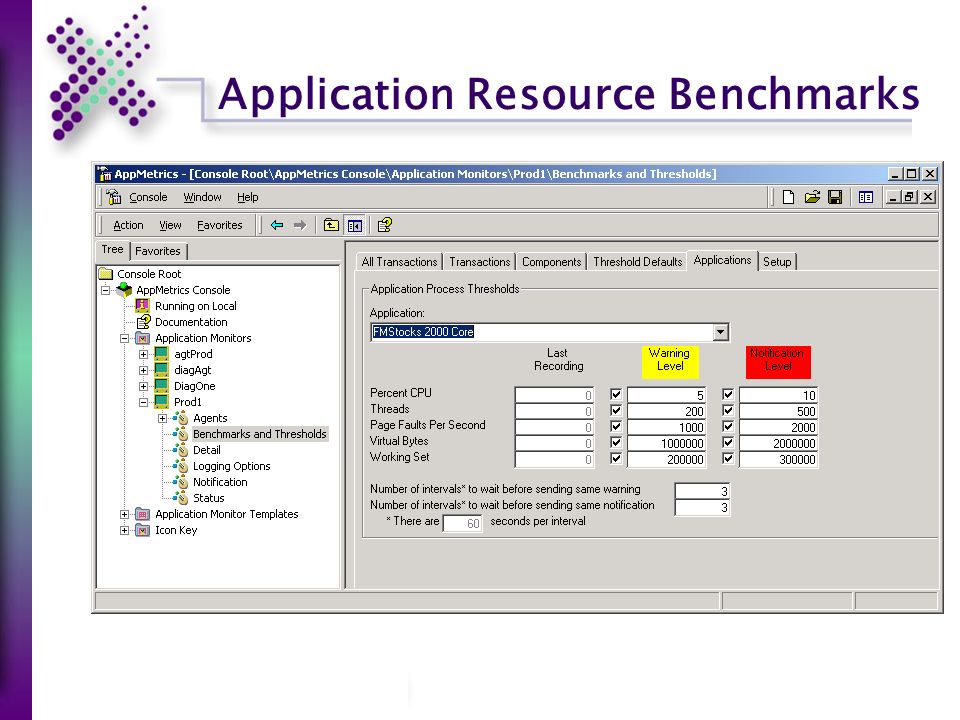The height and width of the screenshot is (720, 960).
Task: Click the Open folder icon
Action: pos(812,197)
